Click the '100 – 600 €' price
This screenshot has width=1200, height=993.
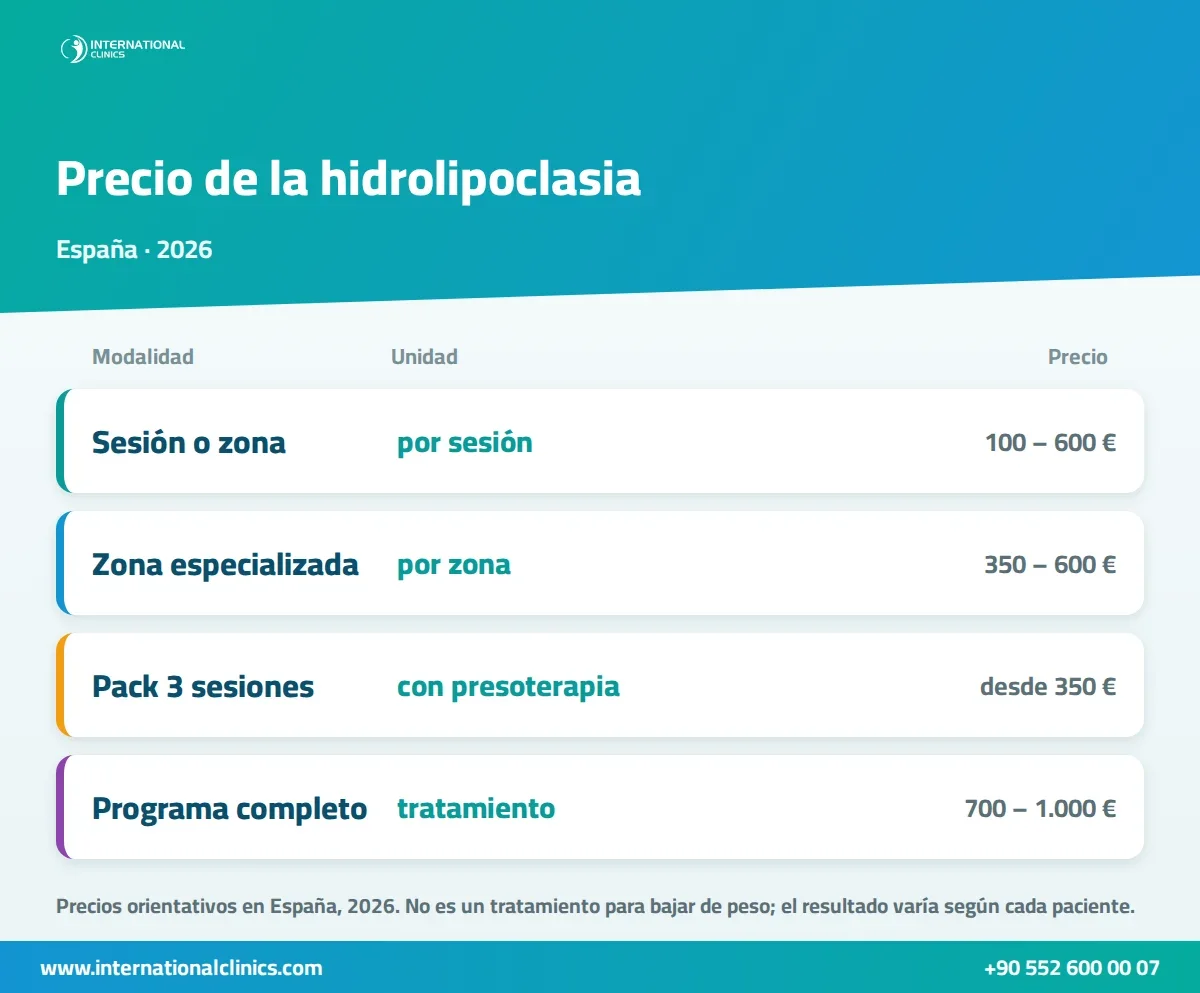(x=1050, y=442)
